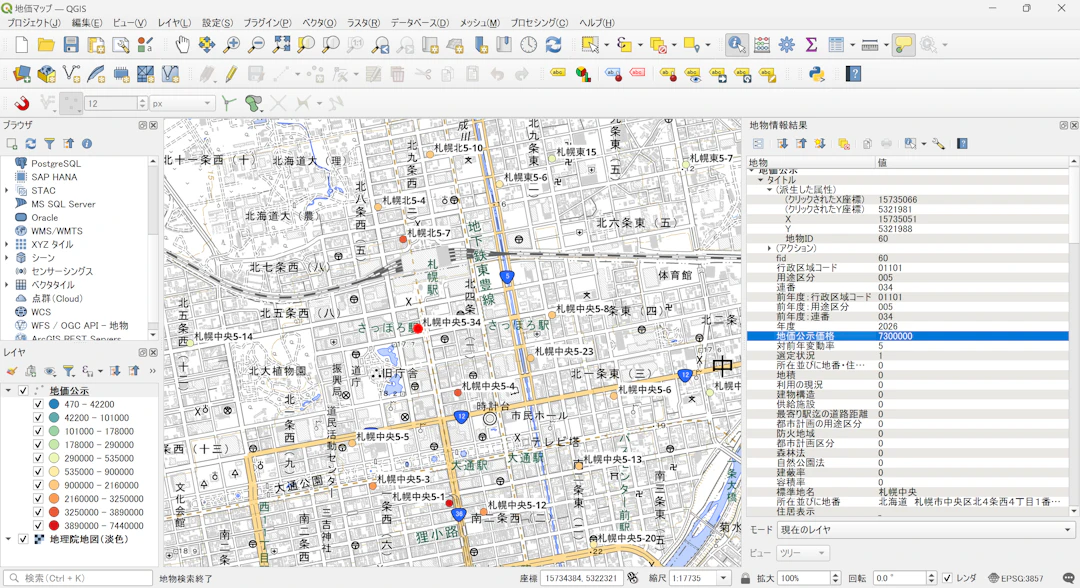
Task: Click the 検索 (Ctrl+K) locator field
Action: click(x=78, y=578)
